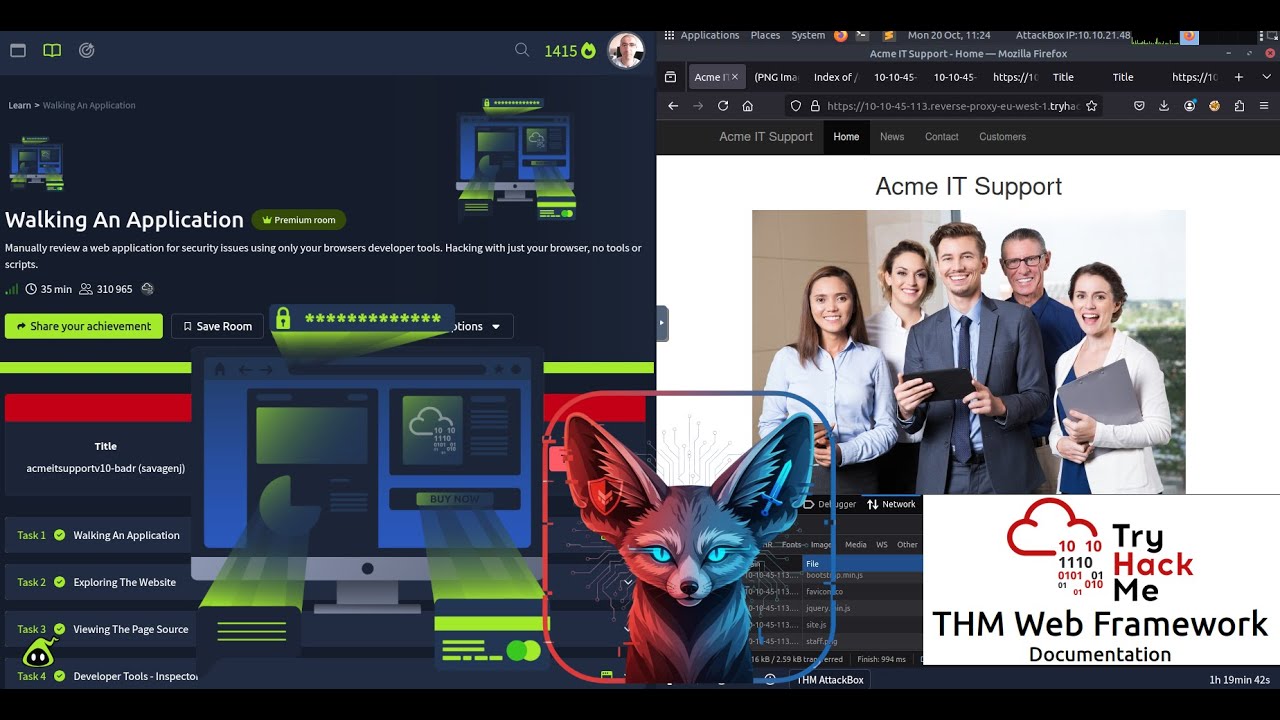Switch to the (PNG Image tab

pos(776,77)
